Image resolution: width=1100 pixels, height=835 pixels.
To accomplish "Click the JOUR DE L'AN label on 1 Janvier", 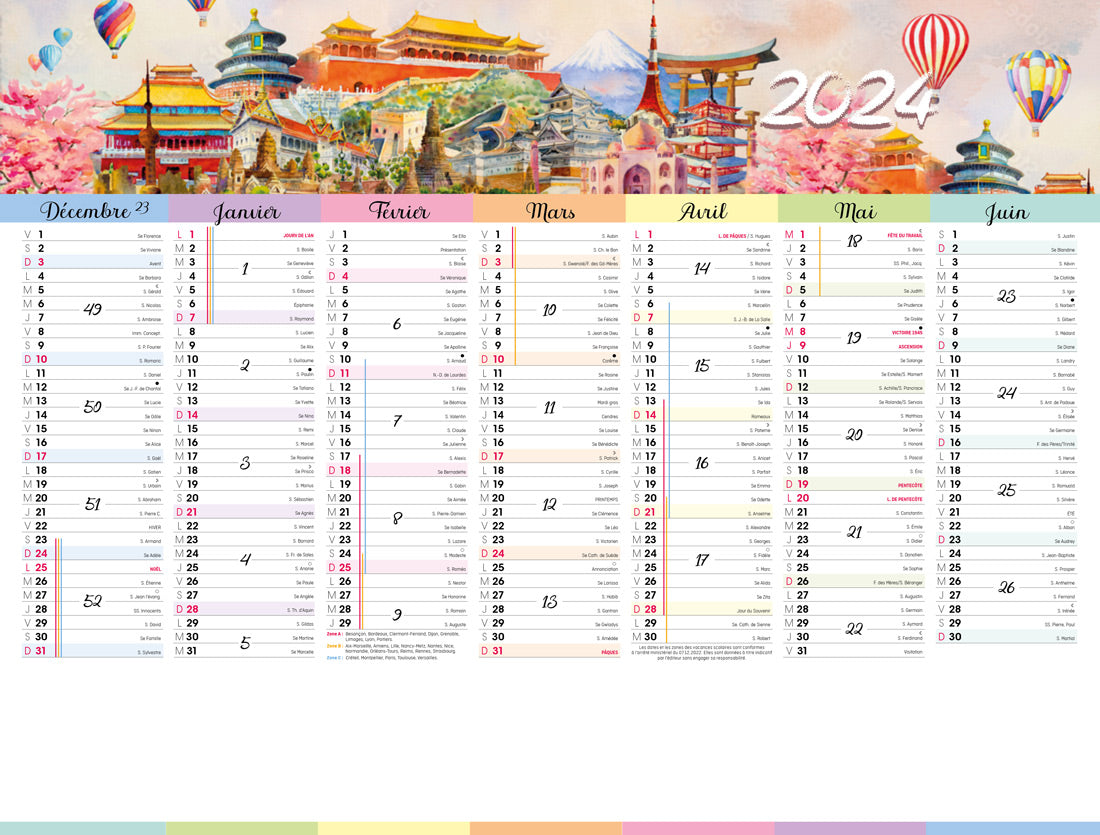I will [x=298, y=236].
